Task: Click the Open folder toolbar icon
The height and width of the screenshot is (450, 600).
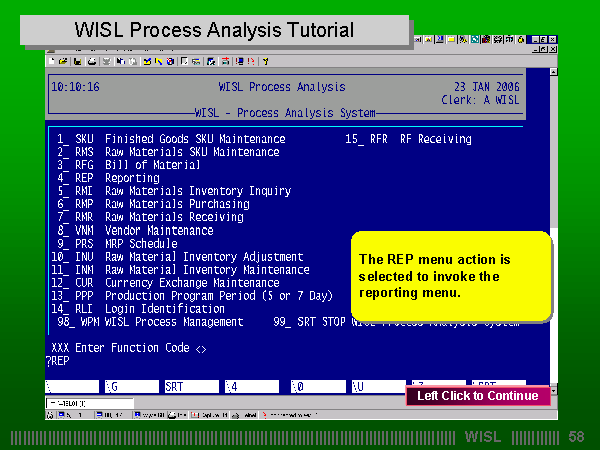Action: (62, 61)
